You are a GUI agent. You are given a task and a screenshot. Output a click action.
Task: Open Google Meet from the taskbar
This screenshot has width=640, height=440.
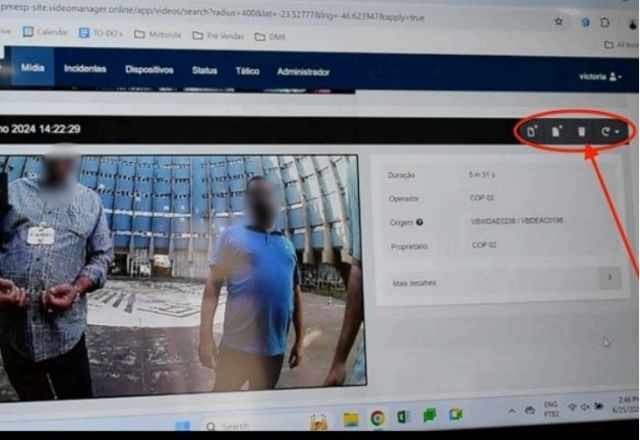coord(456,414)
